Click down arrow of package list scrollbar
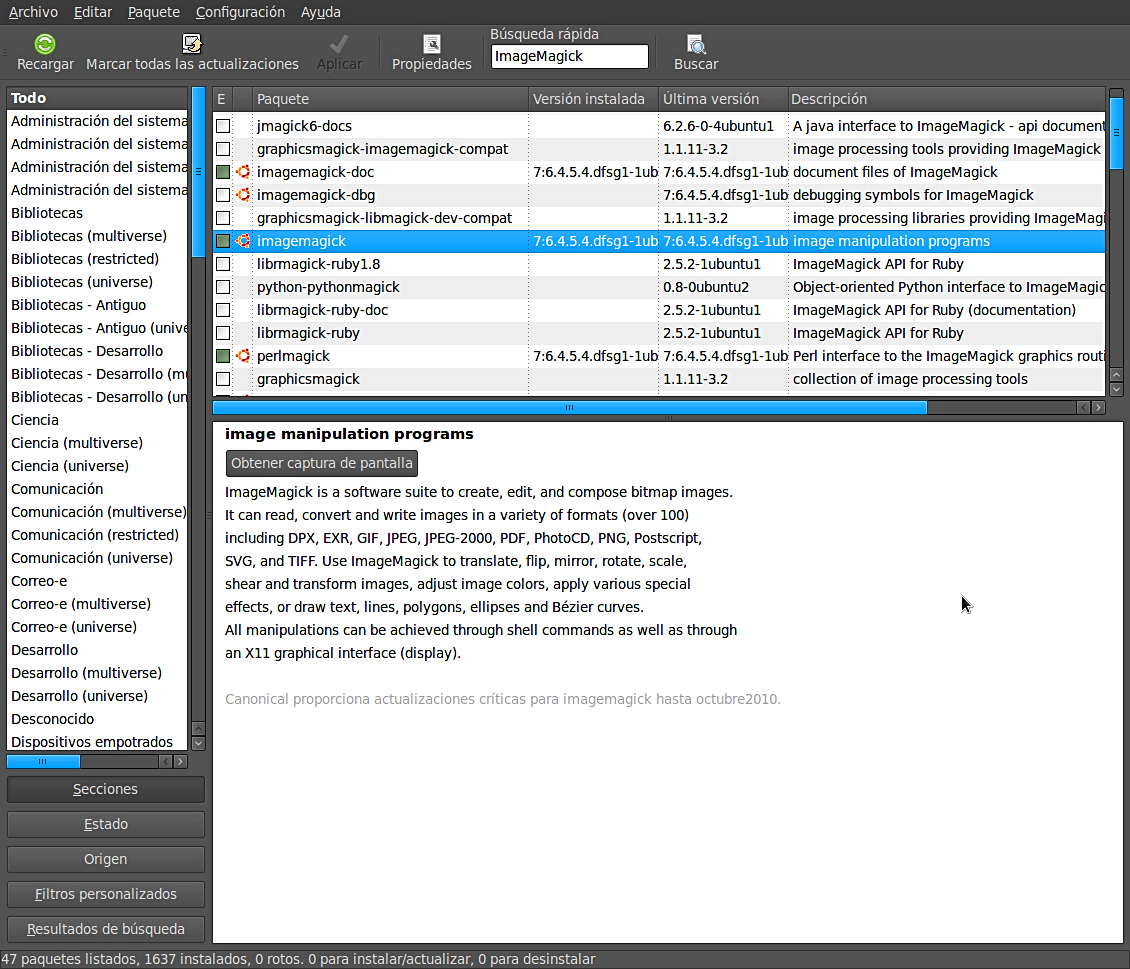Screen dimensions: 1130x969 tap(1116, 390)
